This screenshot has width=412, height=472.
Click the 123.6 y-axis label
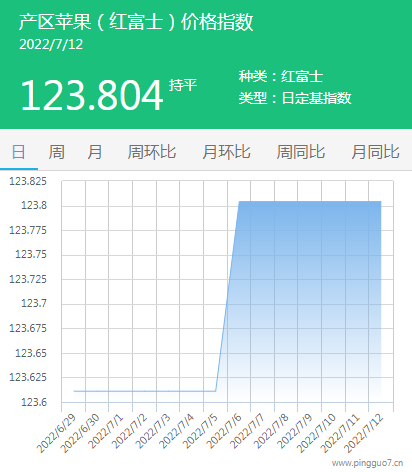coord(34,402)
